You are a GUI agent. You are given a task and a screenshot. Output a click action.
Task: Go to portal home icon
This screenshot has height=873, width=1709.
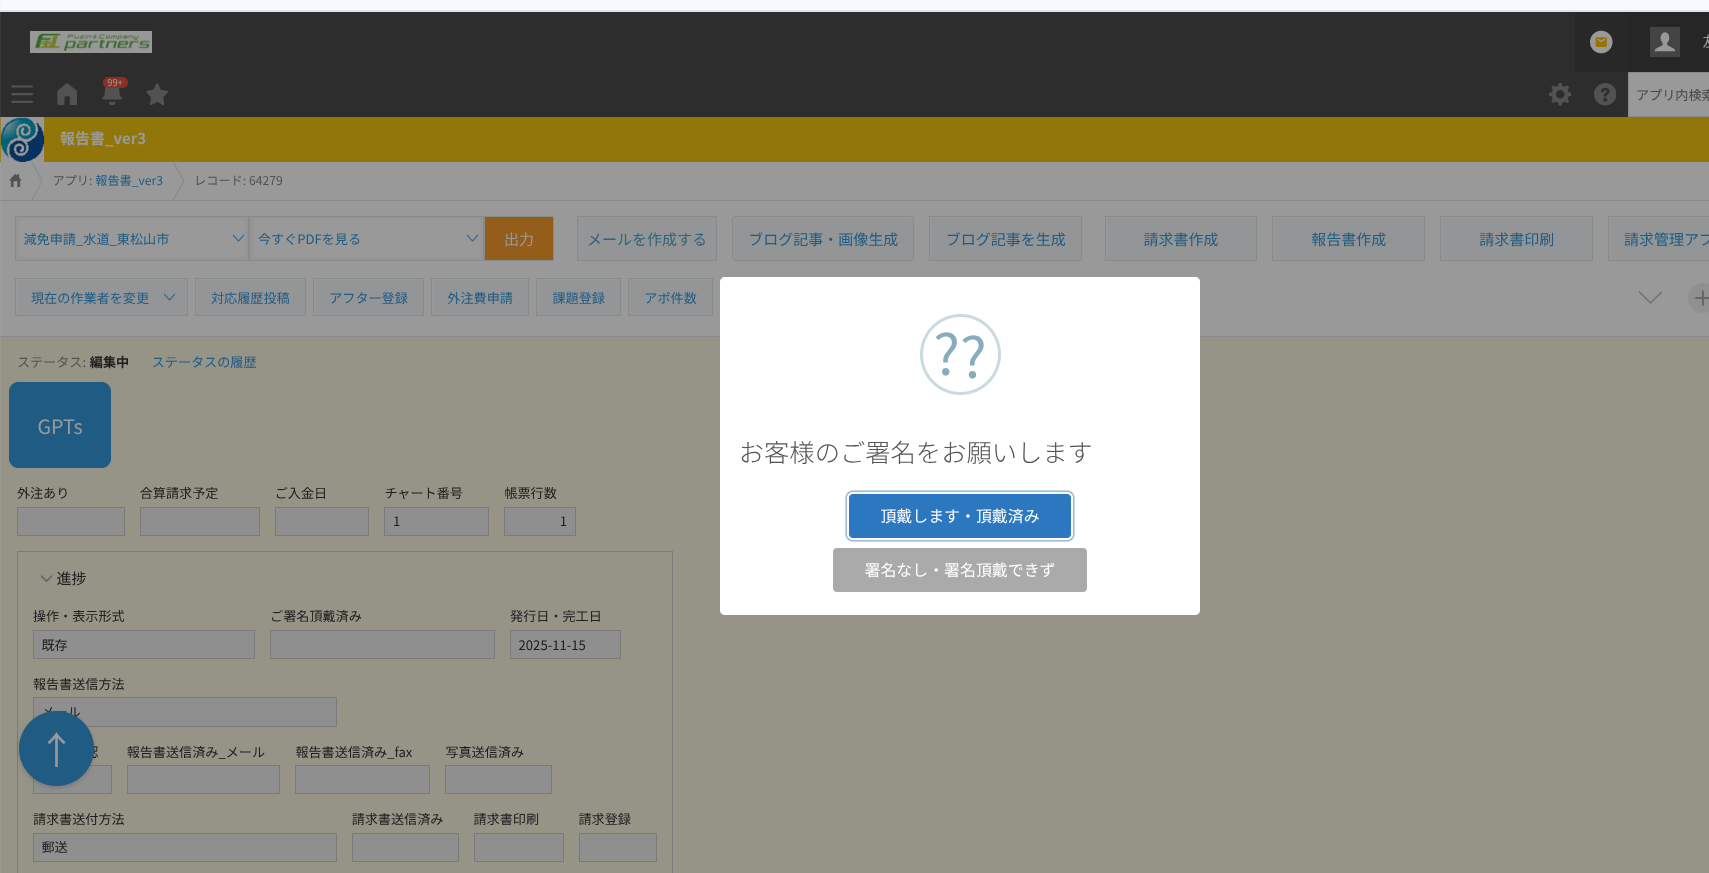(67, 94)
